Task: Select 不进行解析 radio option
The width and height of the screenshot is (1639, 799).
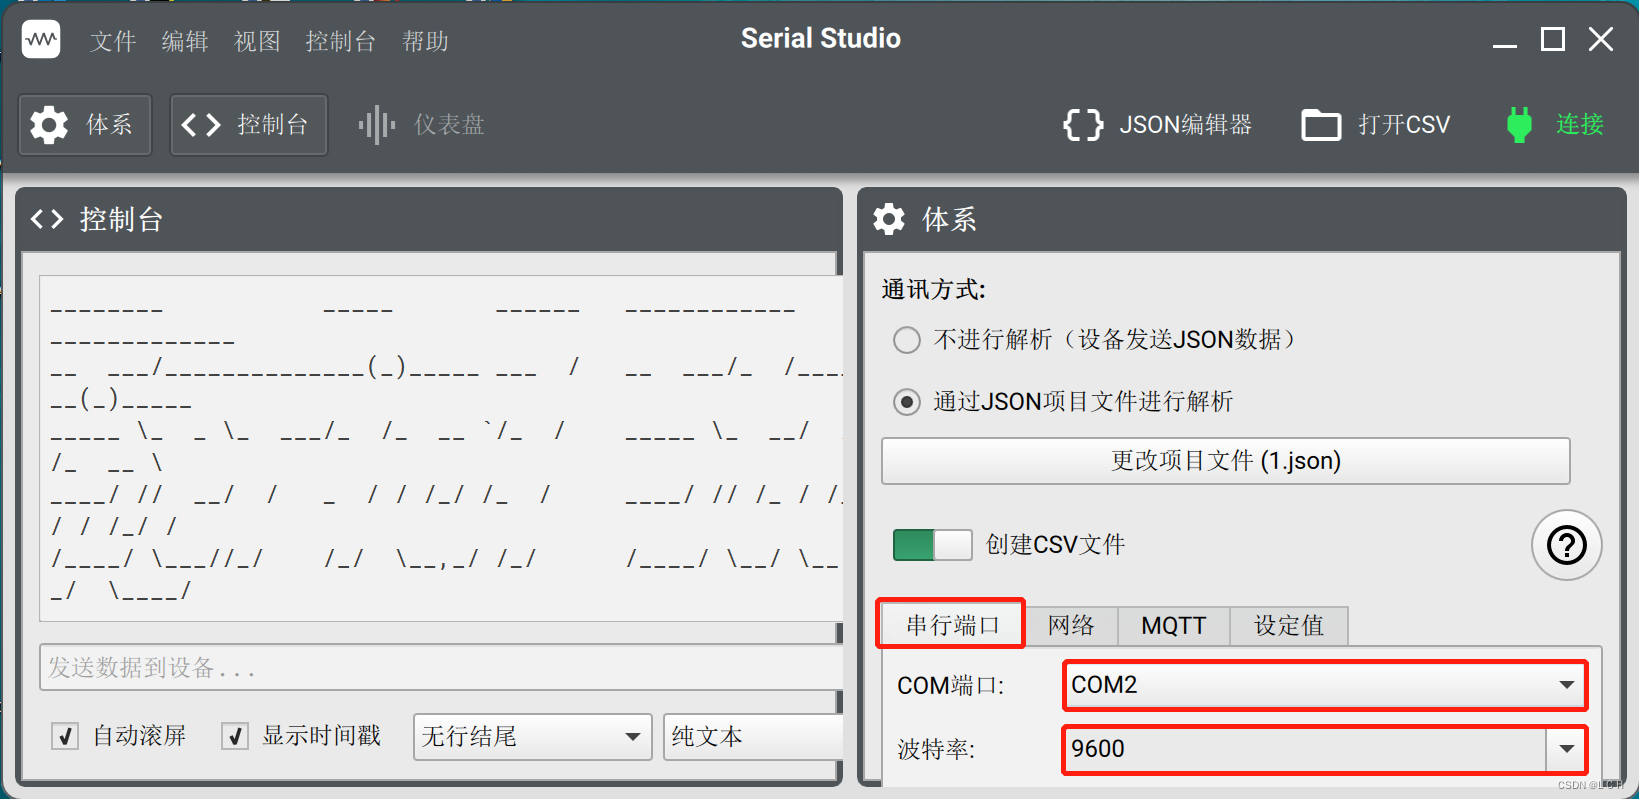Action: [907, 340]
